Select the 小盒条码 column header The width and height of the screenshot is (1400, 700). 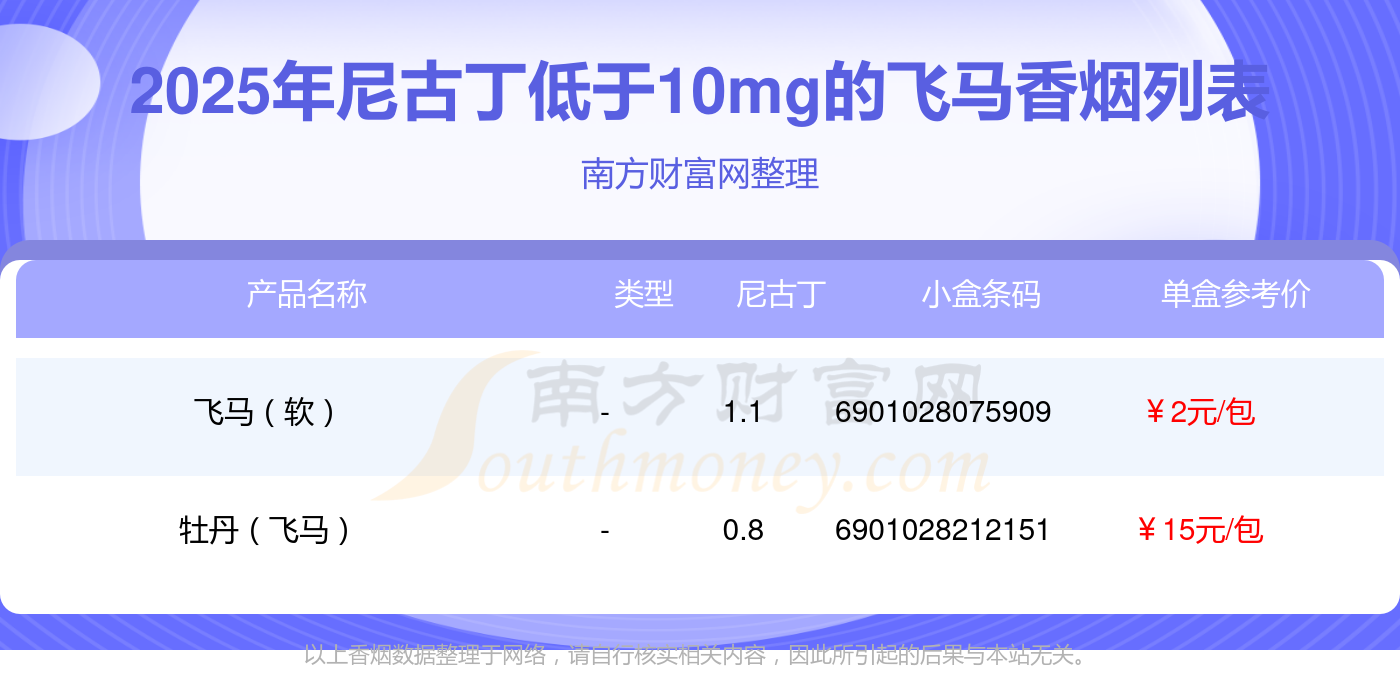[981, 294]
